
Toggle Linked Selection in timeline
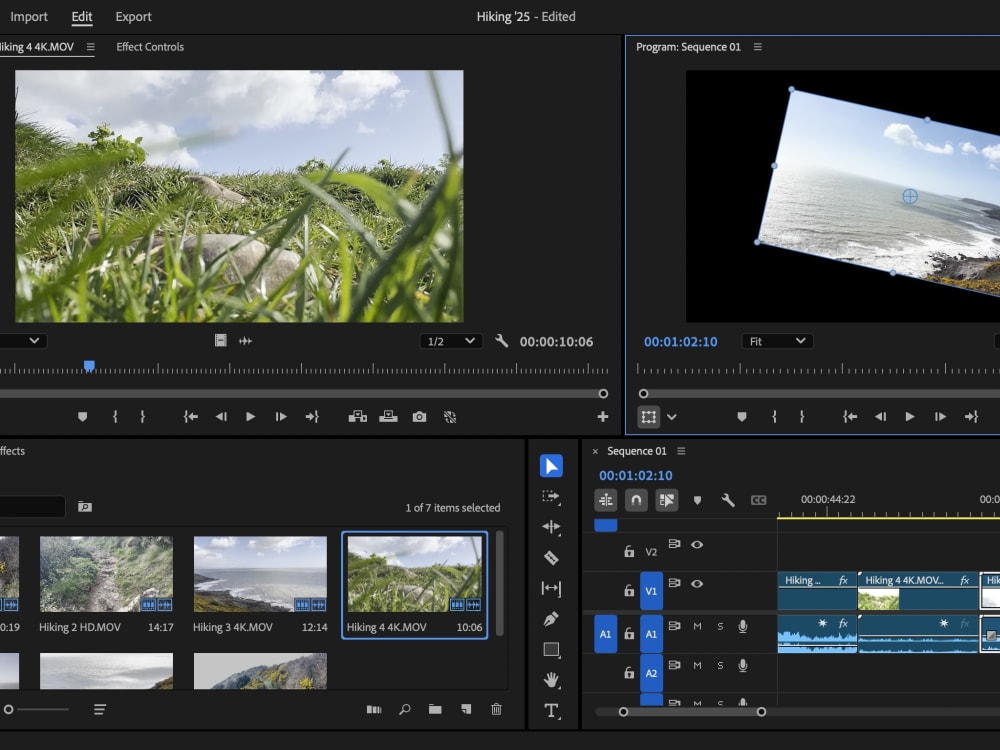pos(666,500)
